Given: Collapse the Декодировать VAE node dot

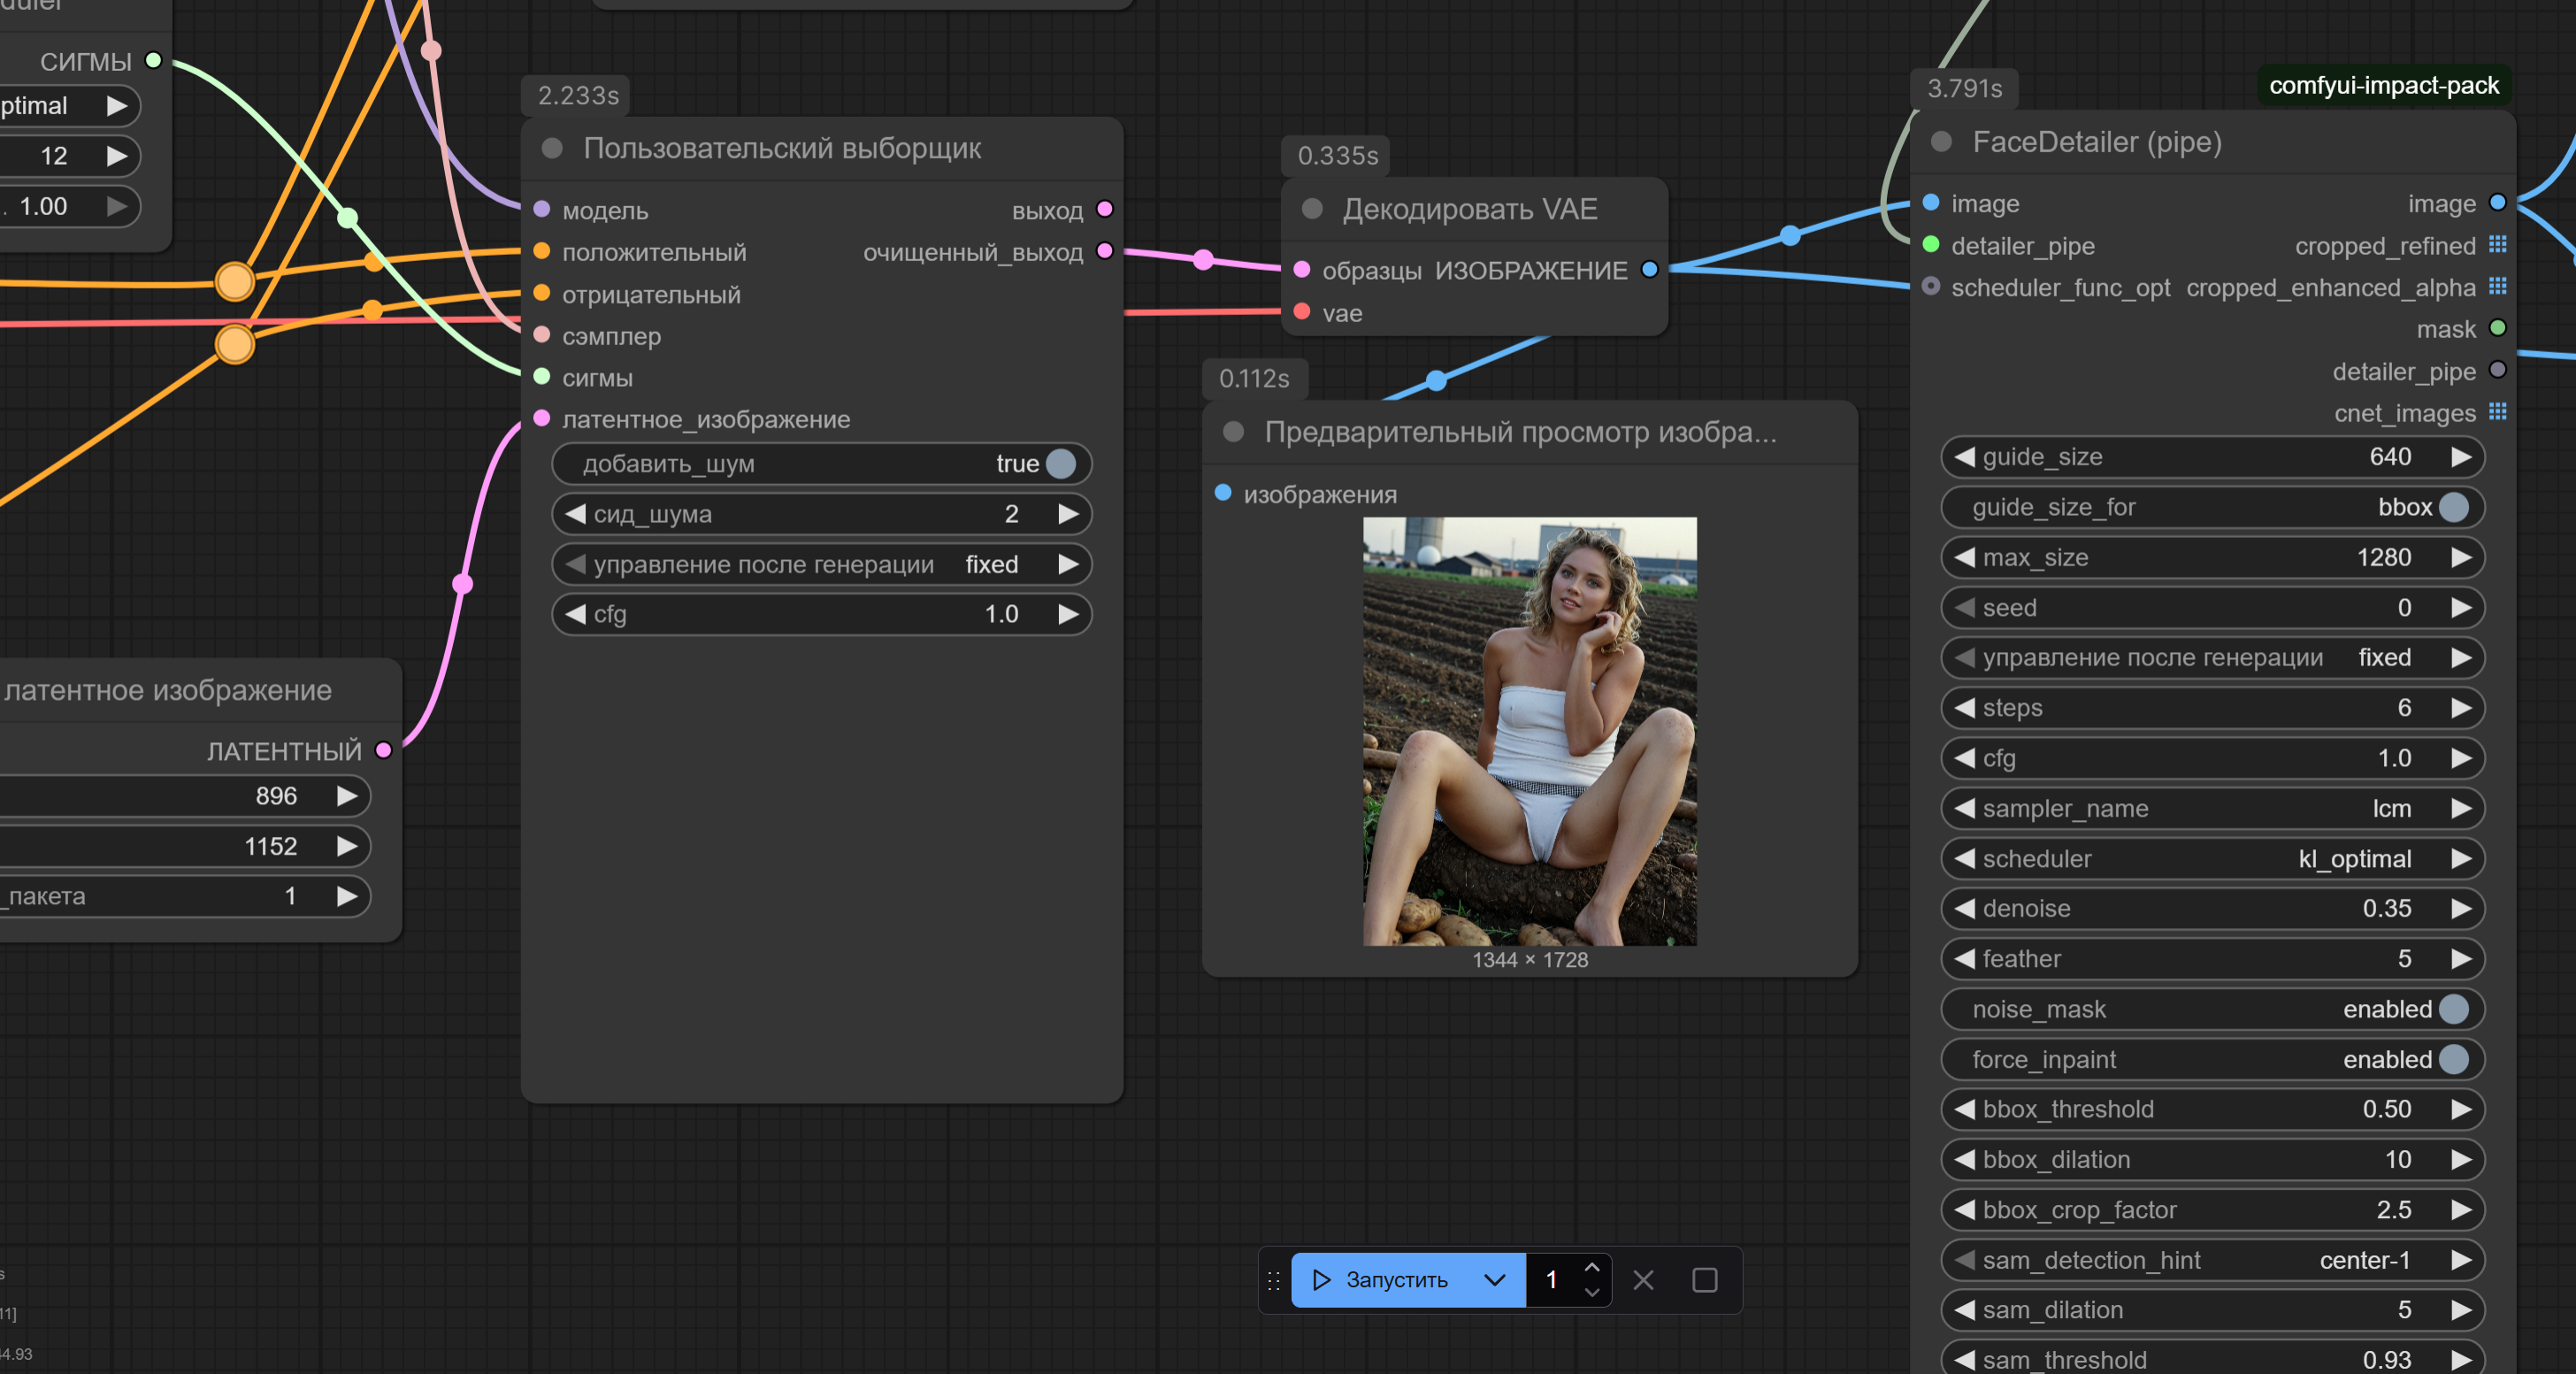Looking at the screenshot, I should tap(1312, 209).
